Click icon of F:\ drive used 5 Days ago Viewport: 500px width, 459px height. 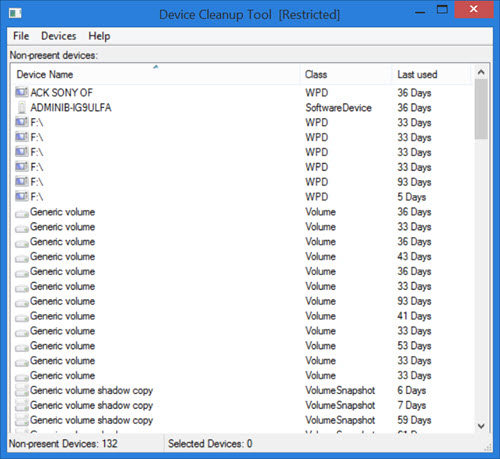click(22, 197)
